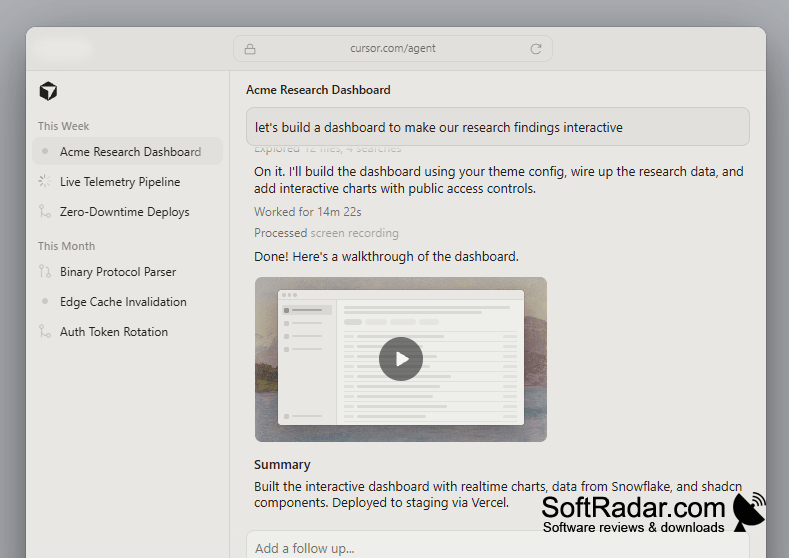Click the spinner icon beside Live Telemetry Pipeline
Screen dimensions: 789x558
click(45, 181)
